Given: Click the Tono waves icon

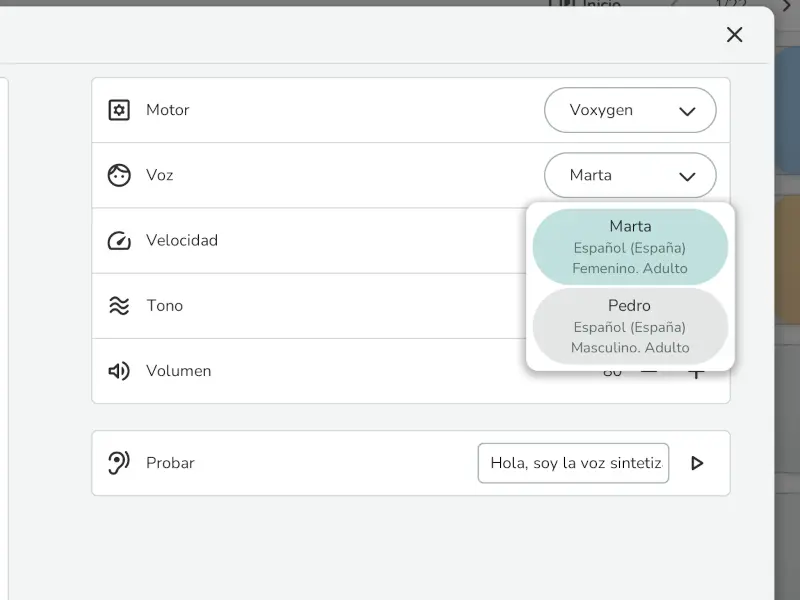Looking at the screenshot, I should [118, 306].
